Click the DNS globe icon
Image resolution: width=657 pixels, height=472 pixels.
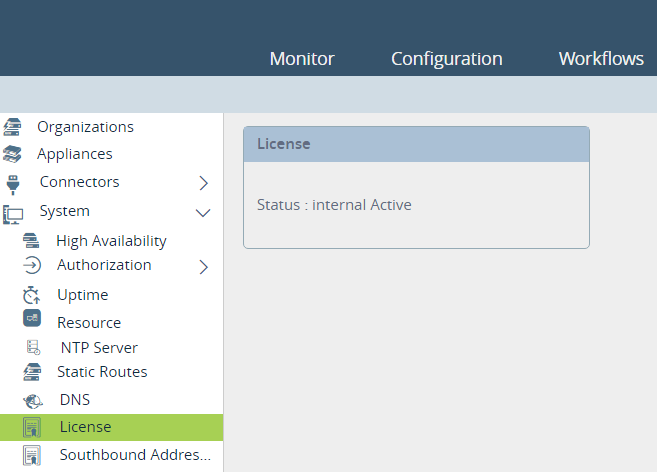33,401
